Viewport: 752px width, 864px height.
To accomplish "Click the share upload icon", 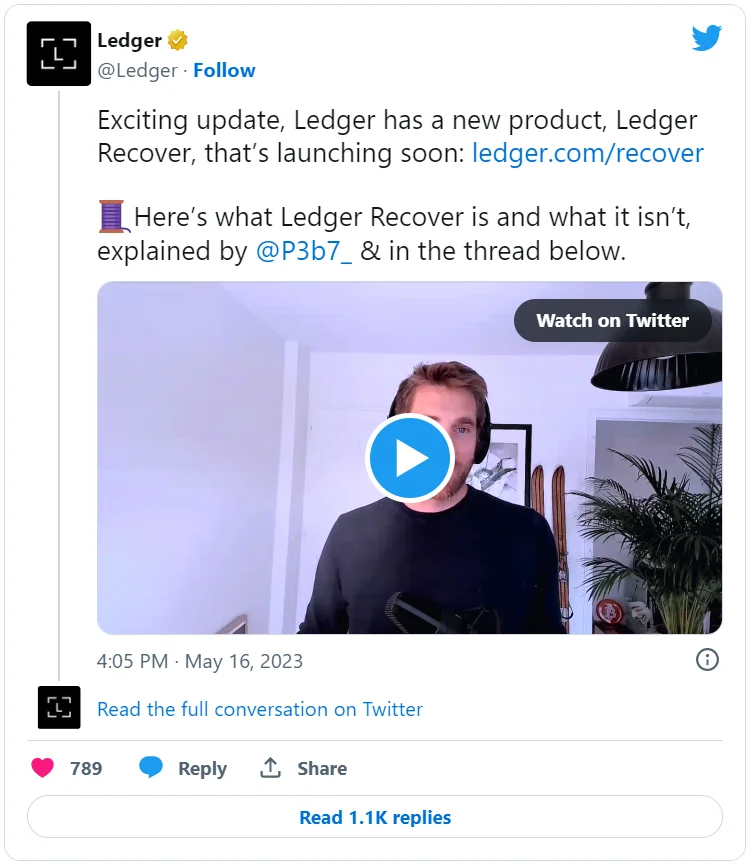I will (270, 768).
